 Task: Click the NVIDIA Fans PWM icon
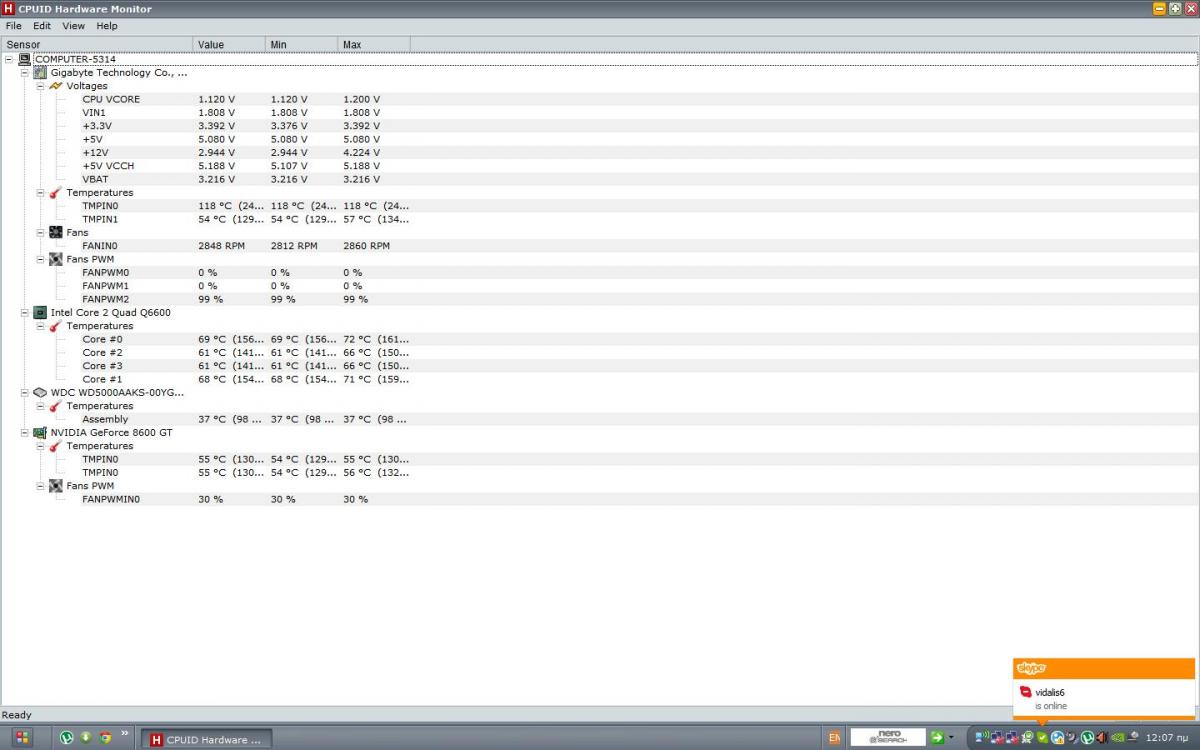56,486
